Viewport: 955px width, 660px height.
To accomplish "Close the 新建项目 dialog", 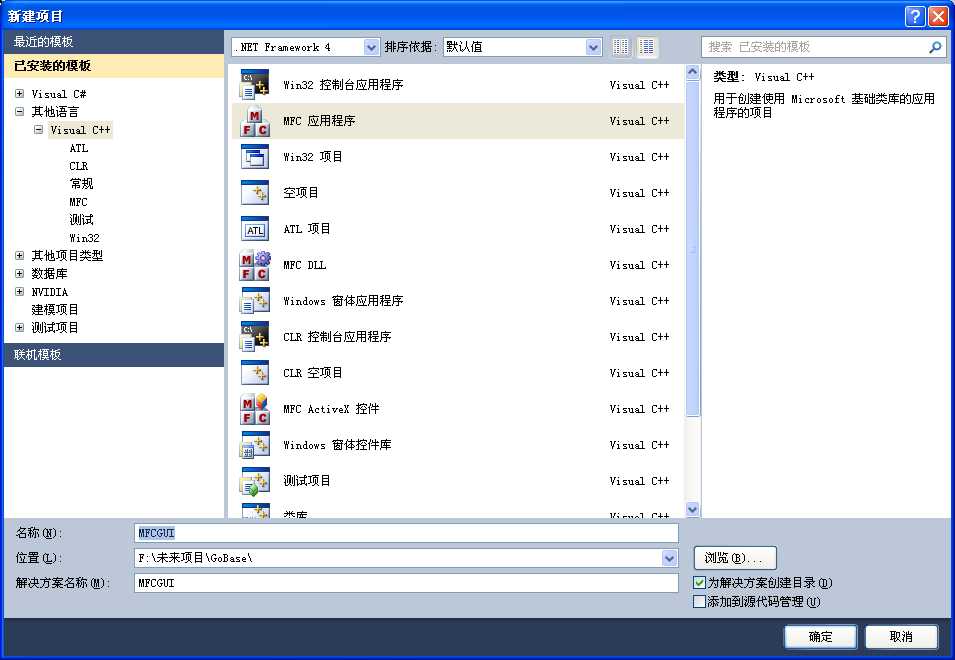I will tap(938, 16).
